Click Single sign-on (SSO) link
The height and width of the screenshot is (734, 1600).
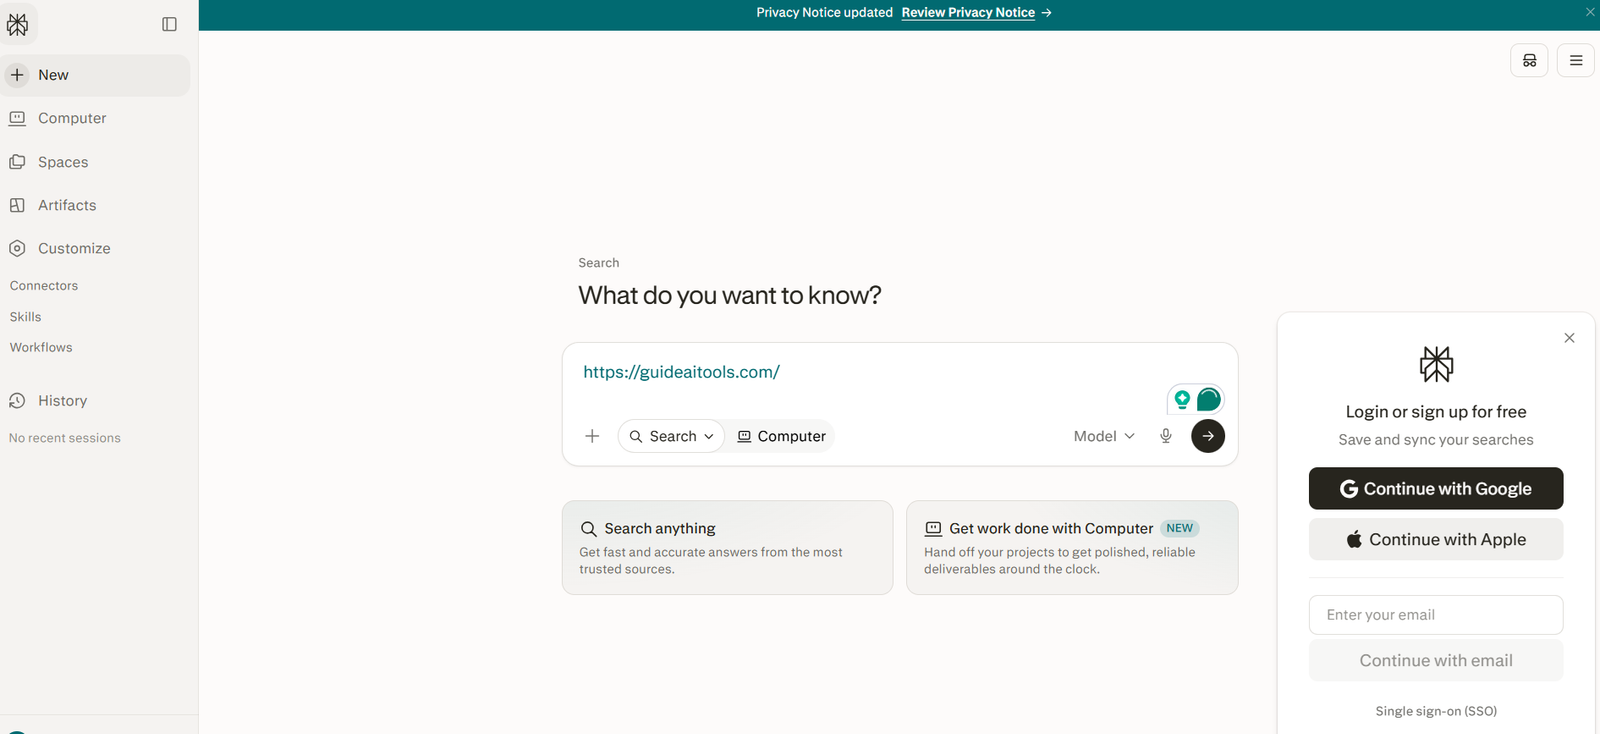pyautogui.click(x=1436, y=712)
